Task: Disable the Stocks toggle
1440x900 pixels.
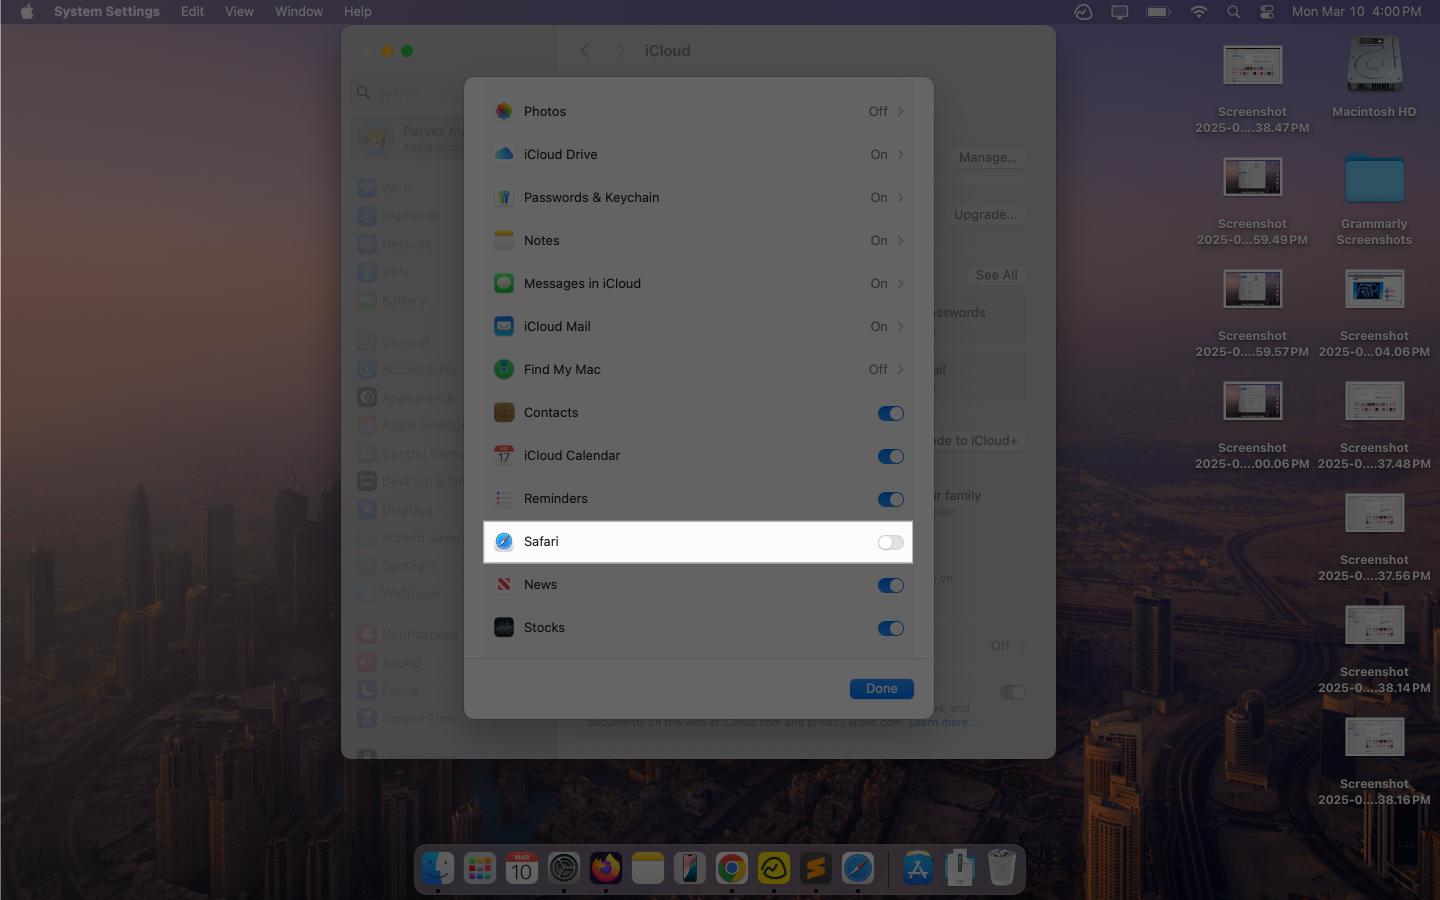Action: coord(890,628)
